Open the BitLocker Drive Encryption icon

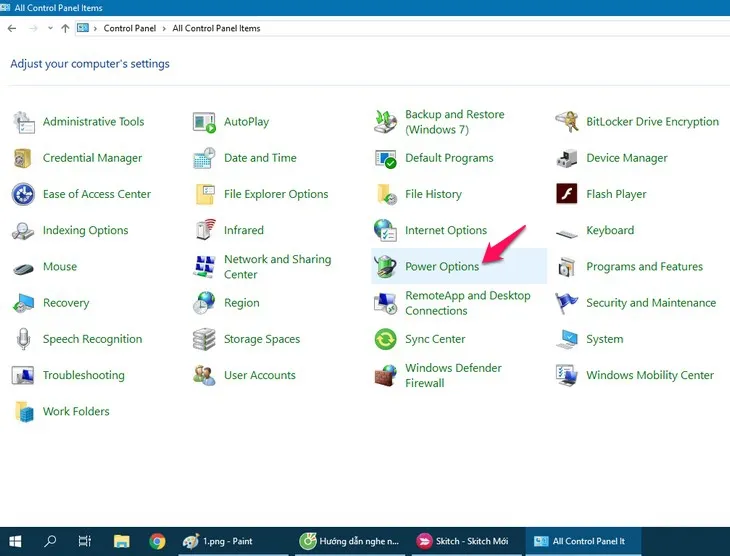coord(567,122)
